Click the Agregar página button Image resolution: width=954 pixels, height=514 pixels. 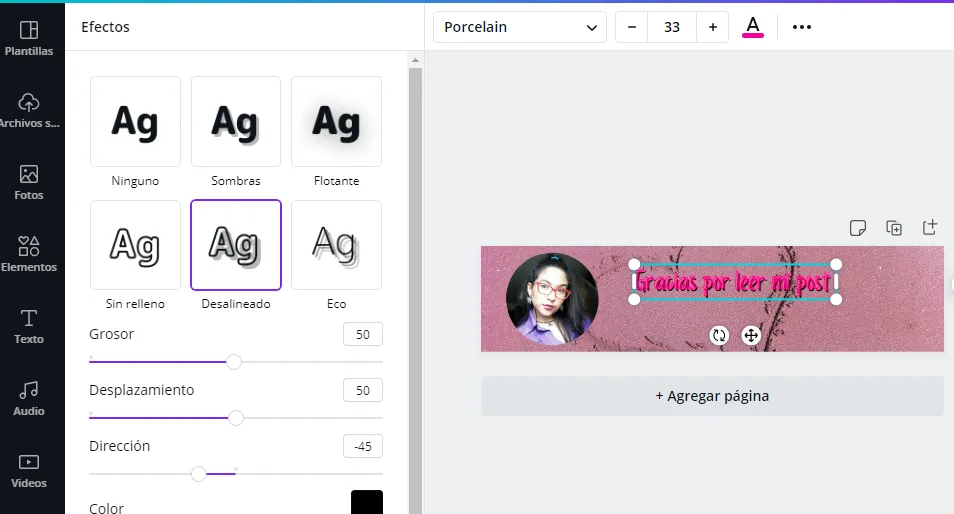coord(712,396)
